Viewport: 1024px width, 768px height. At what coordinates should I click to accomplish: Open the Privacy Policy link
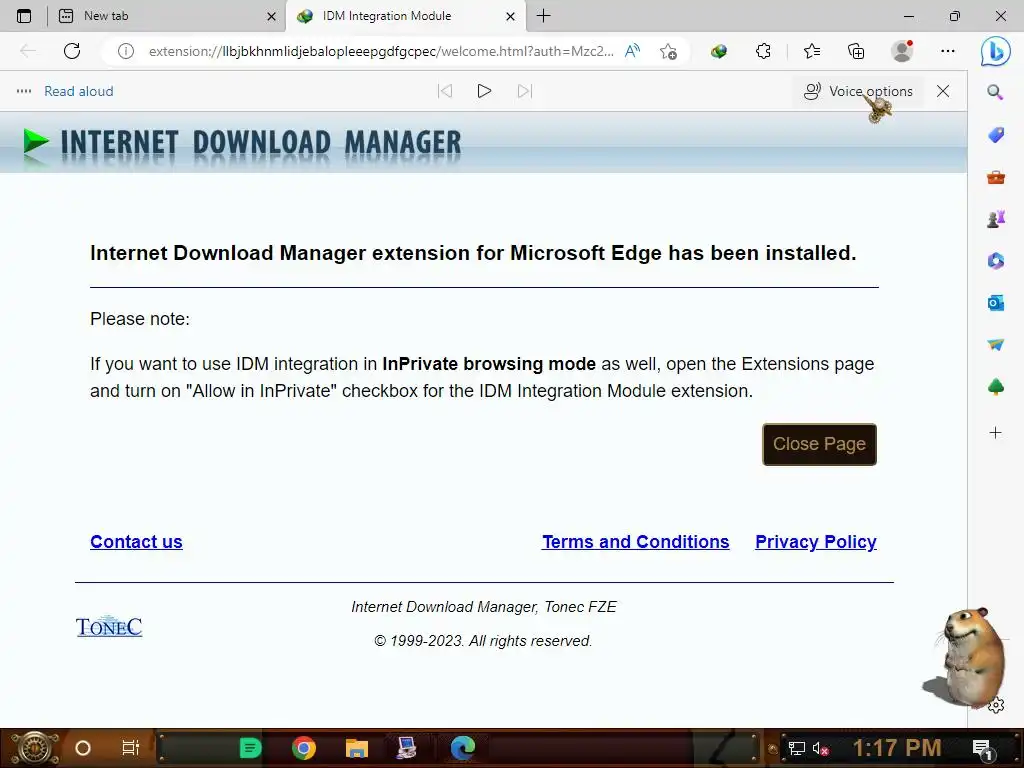coord(816,542)
